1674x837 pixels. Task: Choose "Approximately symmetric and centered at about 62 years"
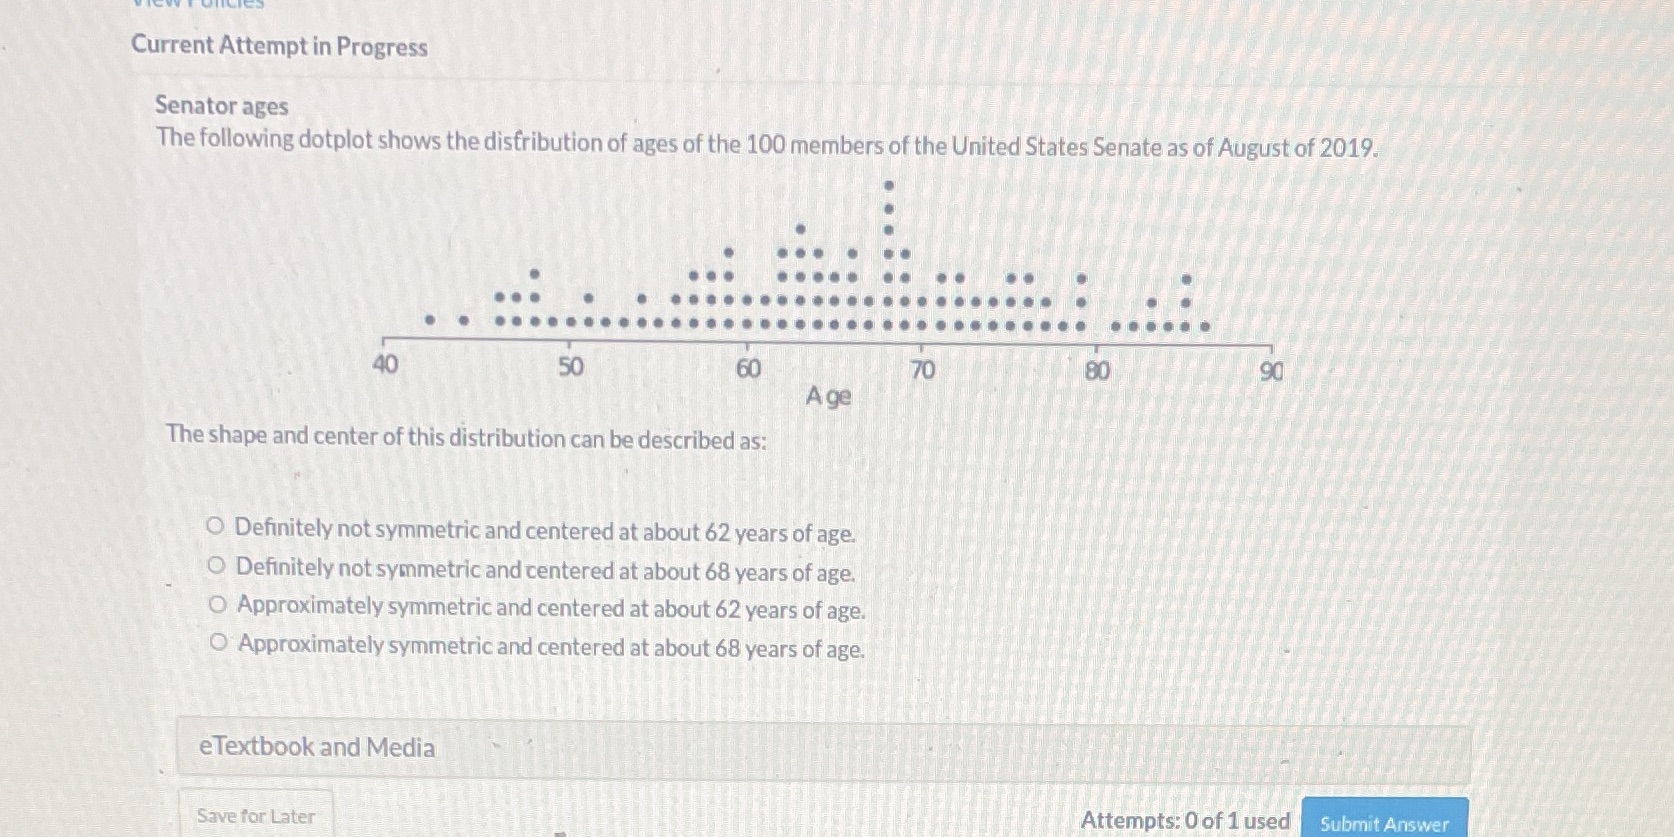(x=217, y=605)
